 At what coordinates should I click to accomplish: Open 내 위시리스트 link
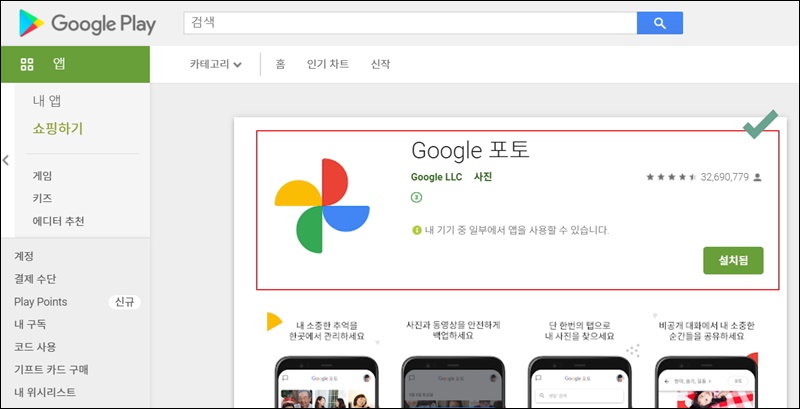45,392
